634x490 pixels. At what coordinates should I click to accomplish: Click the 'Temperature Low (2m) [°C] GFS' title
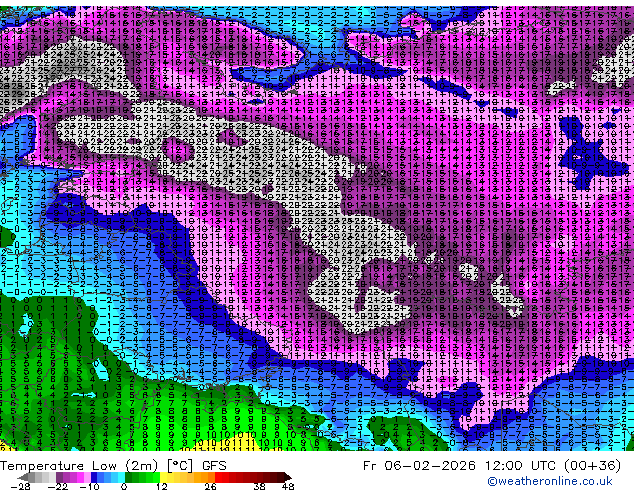(x=113, y=466)
